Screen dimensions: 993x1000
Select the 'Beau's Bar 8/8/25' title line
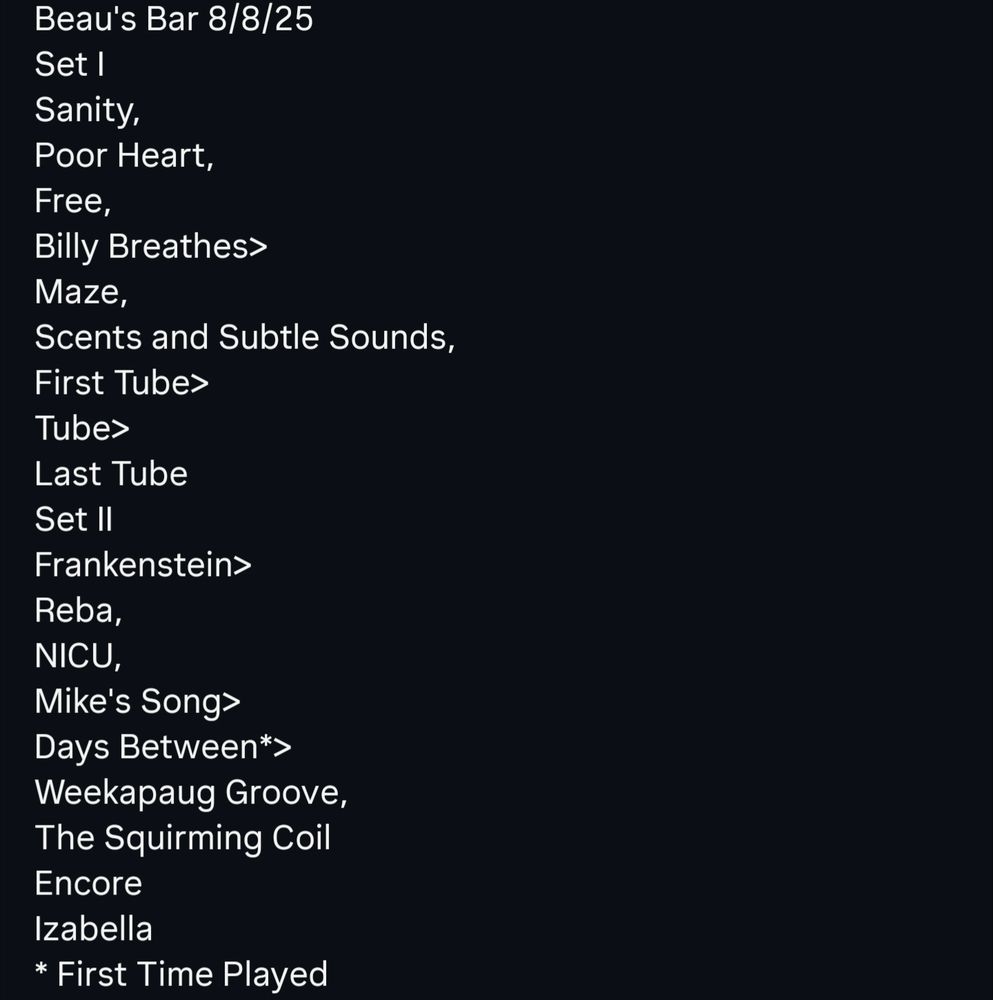click(173, 18)
